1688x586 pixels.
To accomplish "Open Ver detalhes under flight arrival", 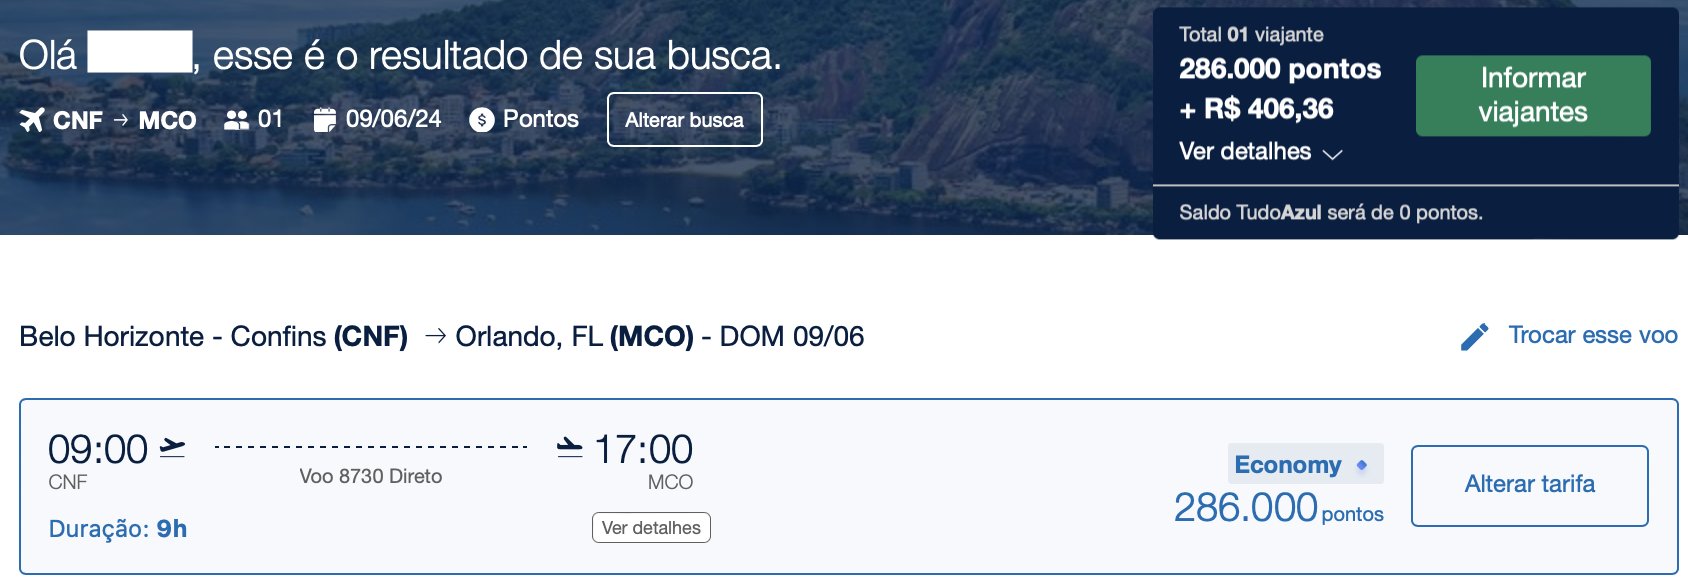I will pos(651,528).
